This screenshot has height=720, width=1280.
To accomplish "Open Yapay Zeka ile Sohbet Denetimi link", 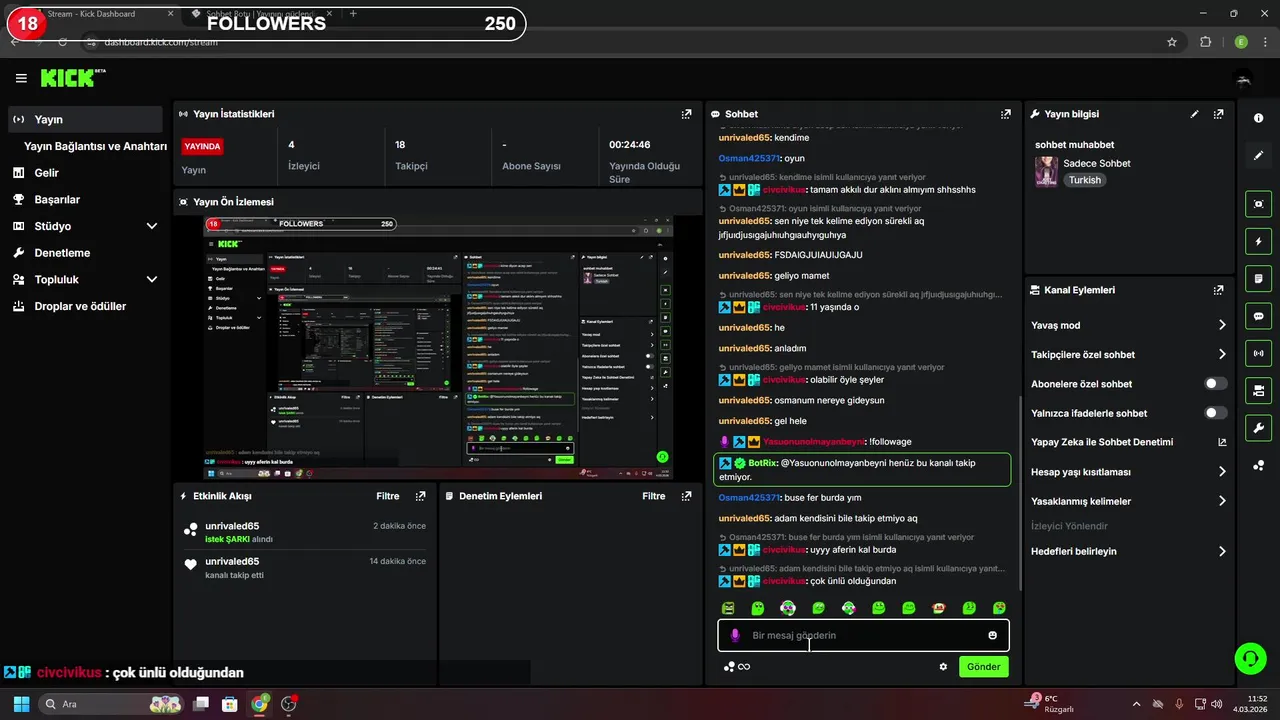I will tap(1128, 442).
